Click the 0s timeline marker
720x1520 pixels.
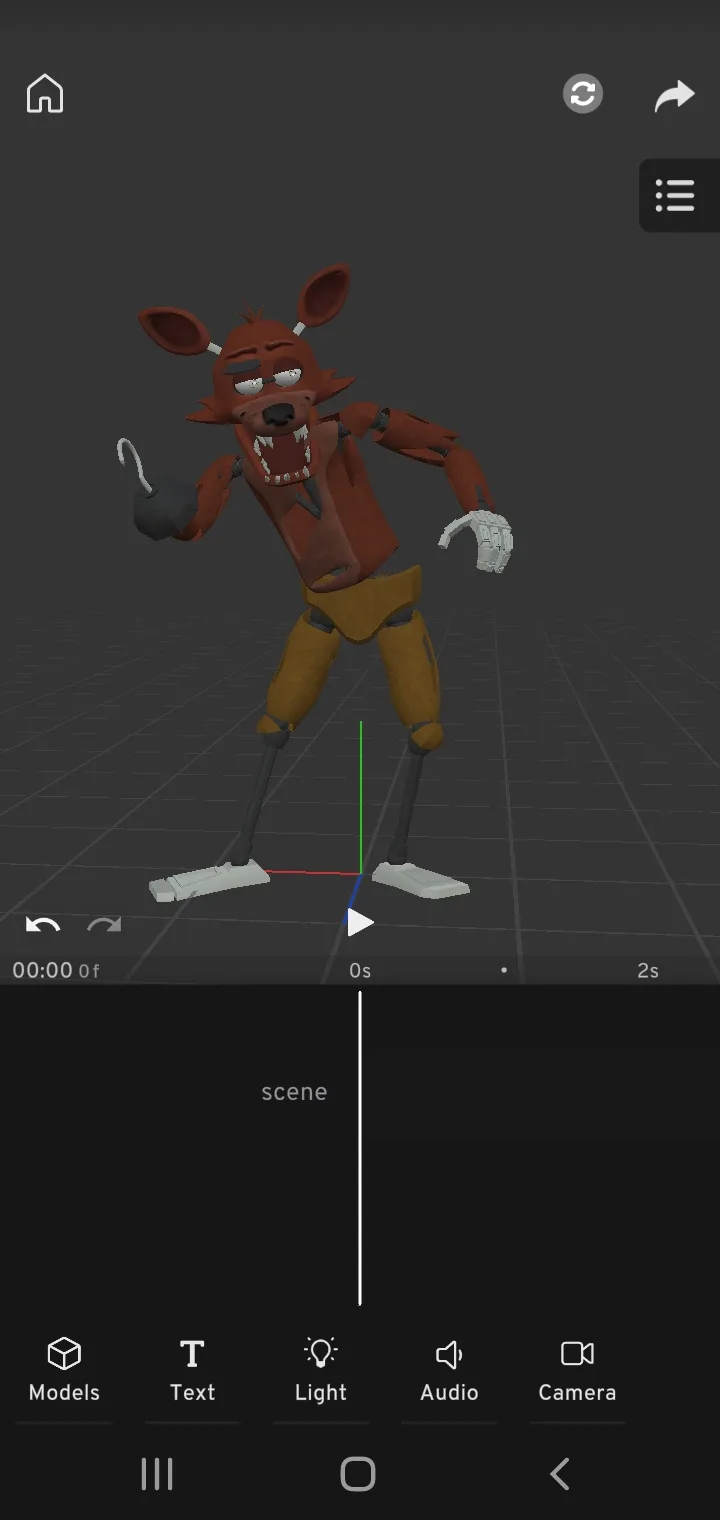[x=360, y=971]
